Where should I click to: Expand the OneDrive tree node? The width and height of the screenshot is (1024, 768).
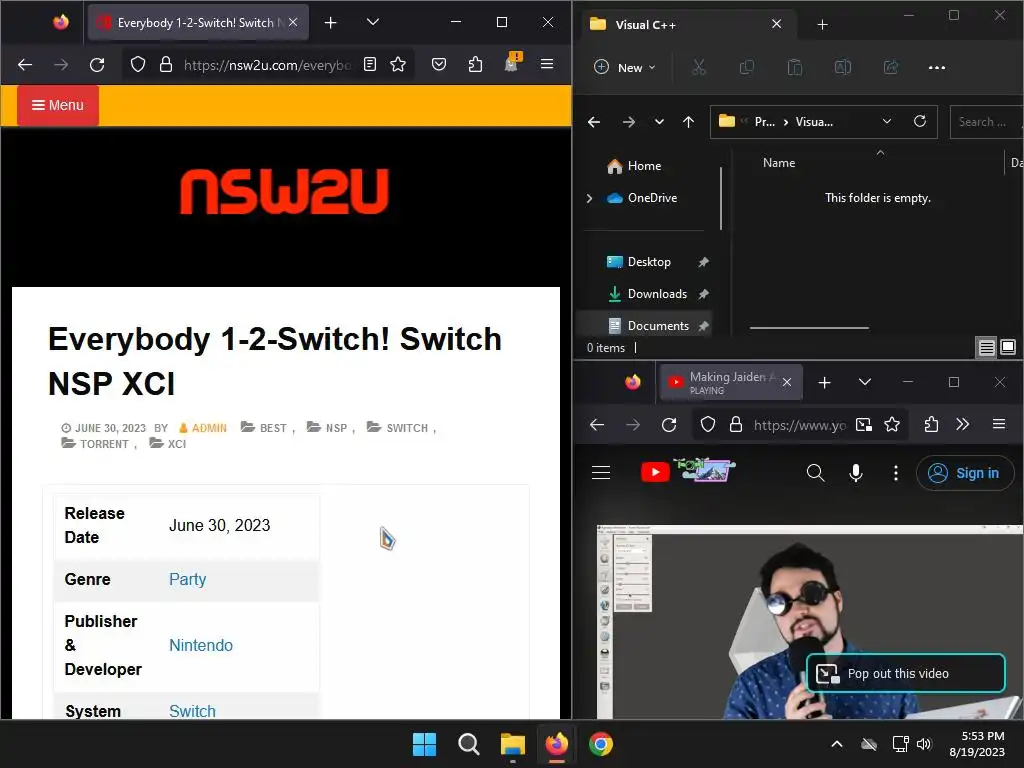click(589, 198)
